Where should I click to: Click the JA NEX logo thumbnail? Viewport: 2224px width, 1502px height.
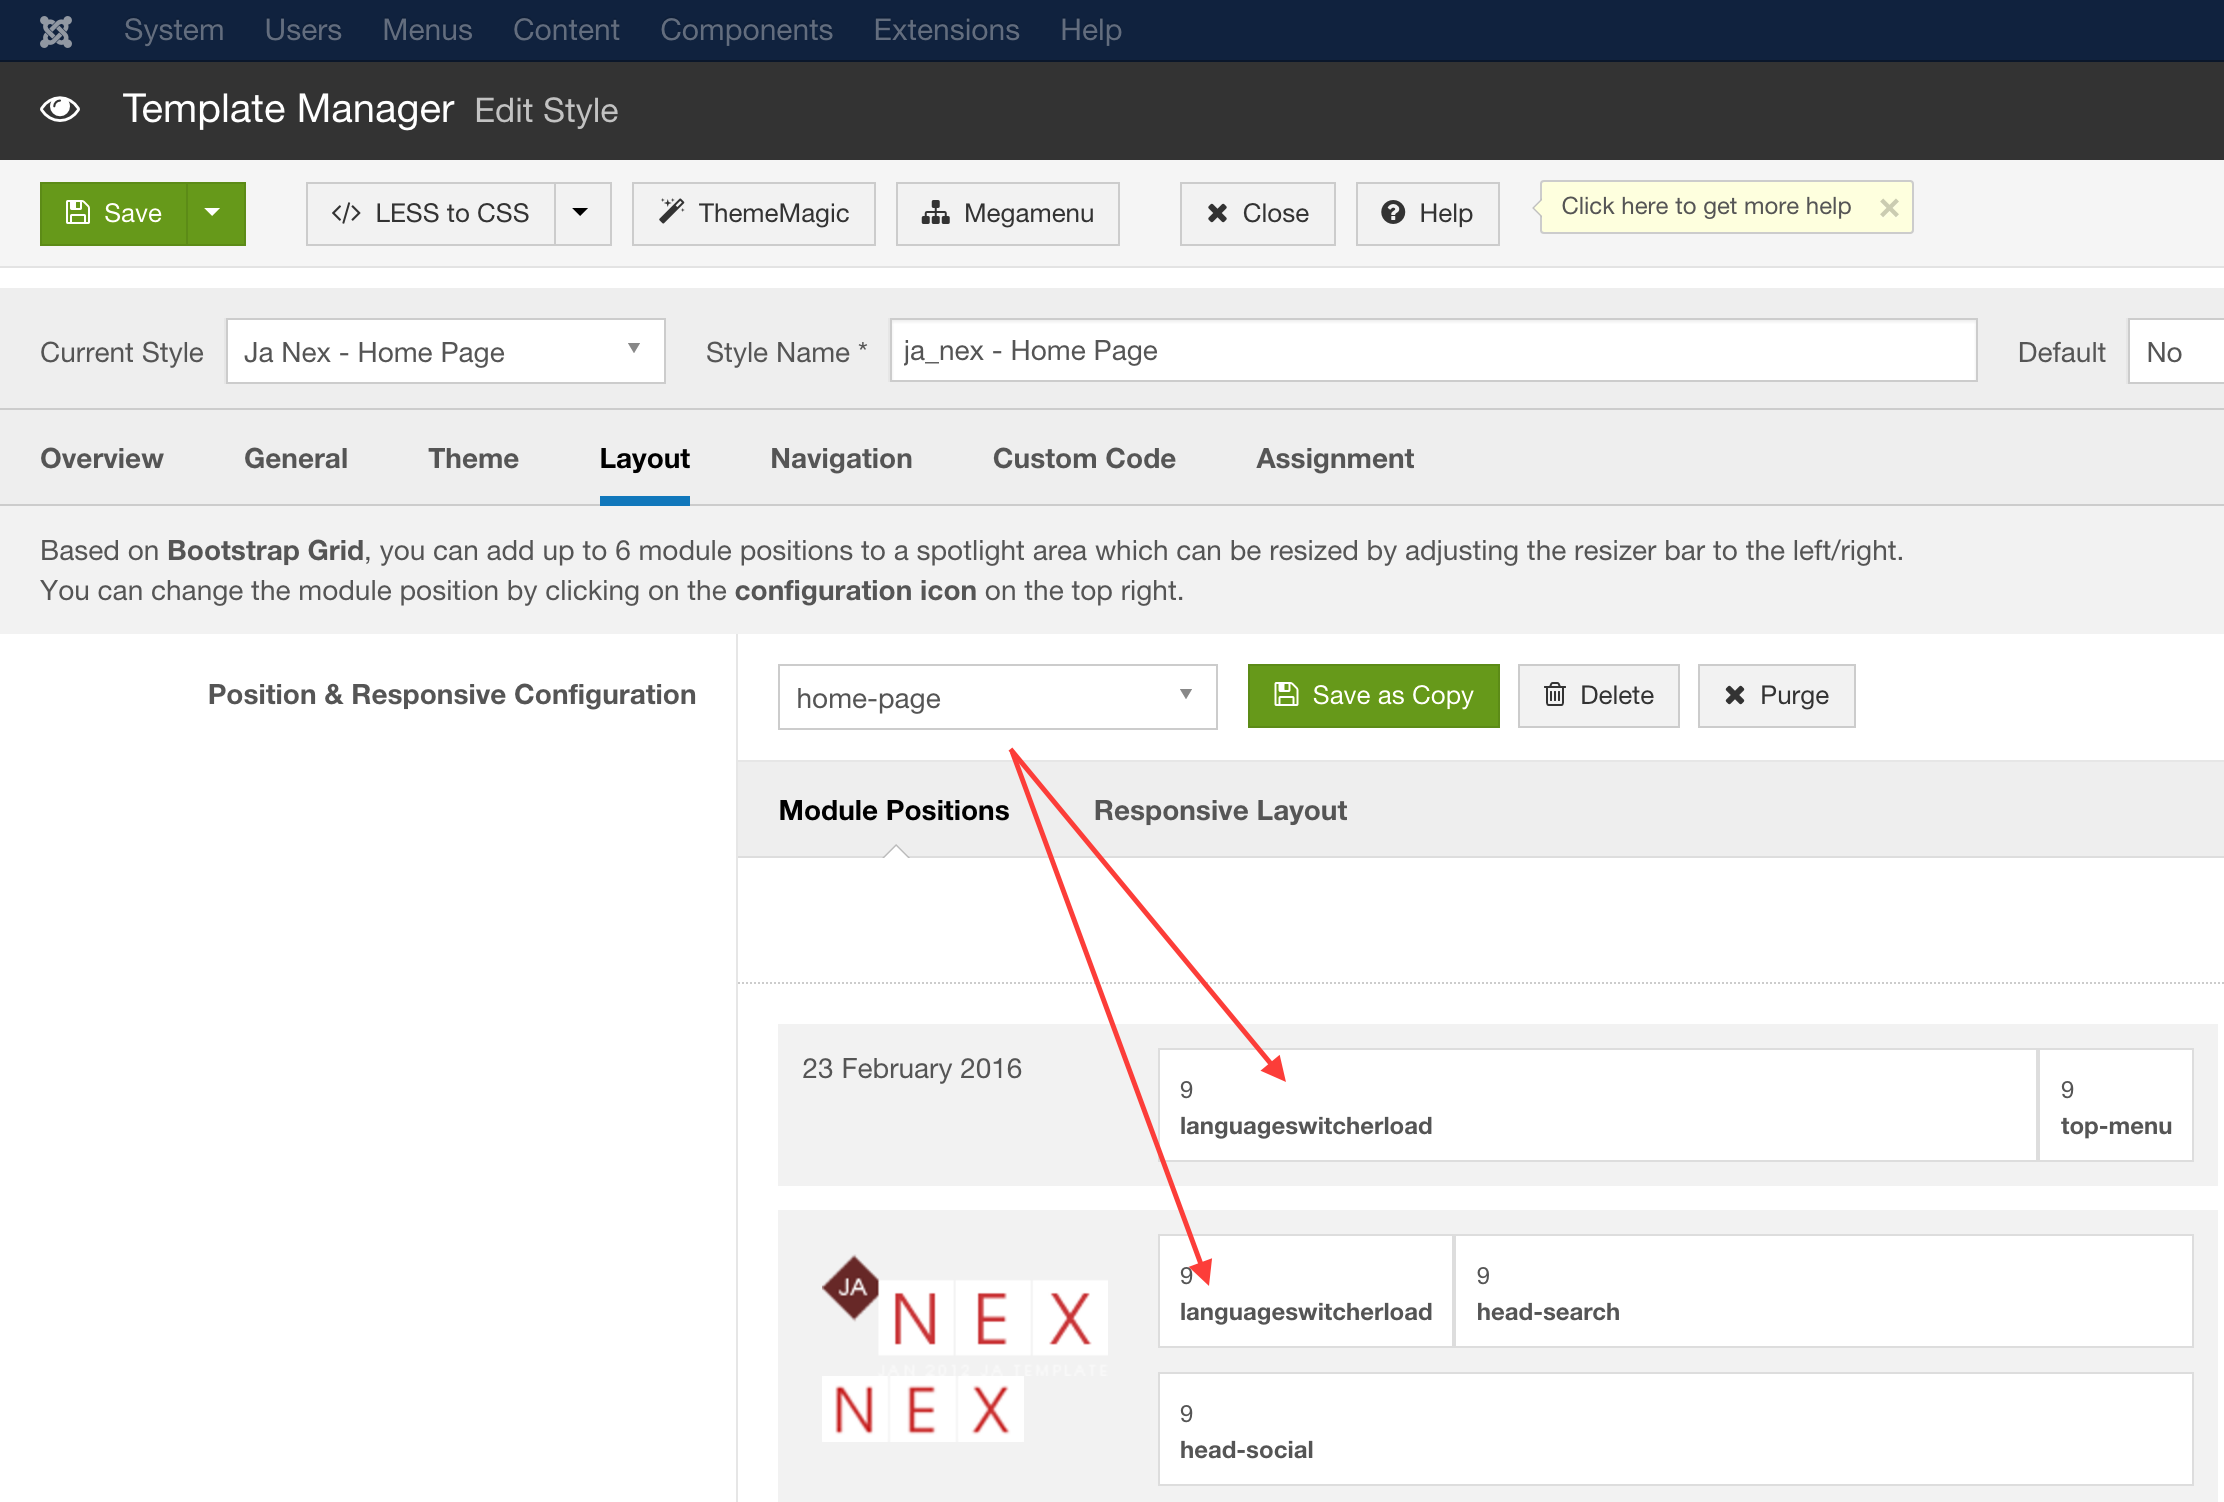click(x=964, y=1347)
